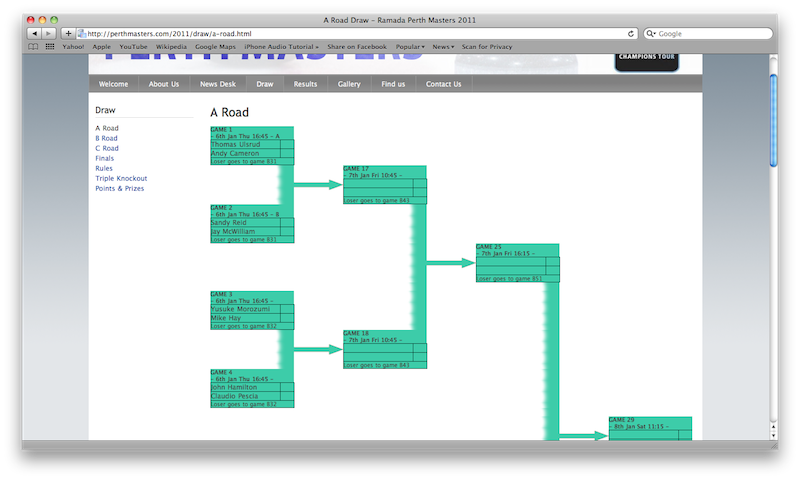Open the Contact Us nav tab
Viewport: 800px width, 480px height.
click(x=443, y=84)
